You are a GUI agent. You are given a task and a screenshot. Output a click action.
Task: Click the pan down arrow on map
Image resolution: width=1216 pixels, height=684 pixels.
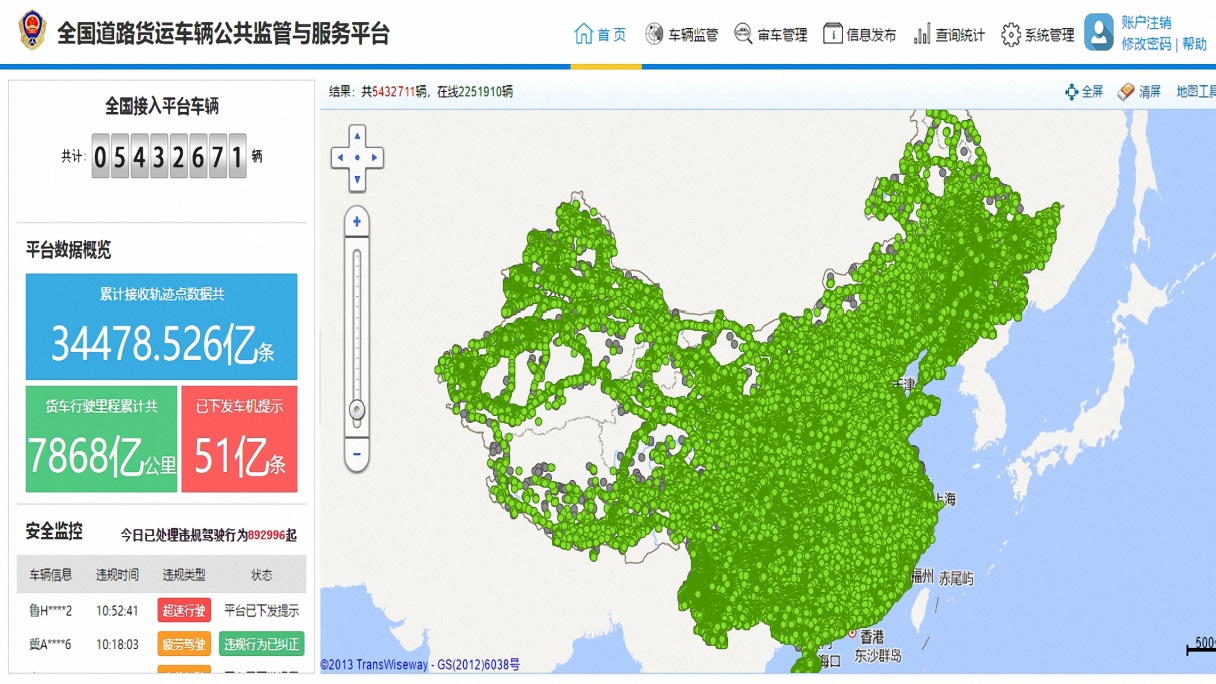(x=357, y=180)
